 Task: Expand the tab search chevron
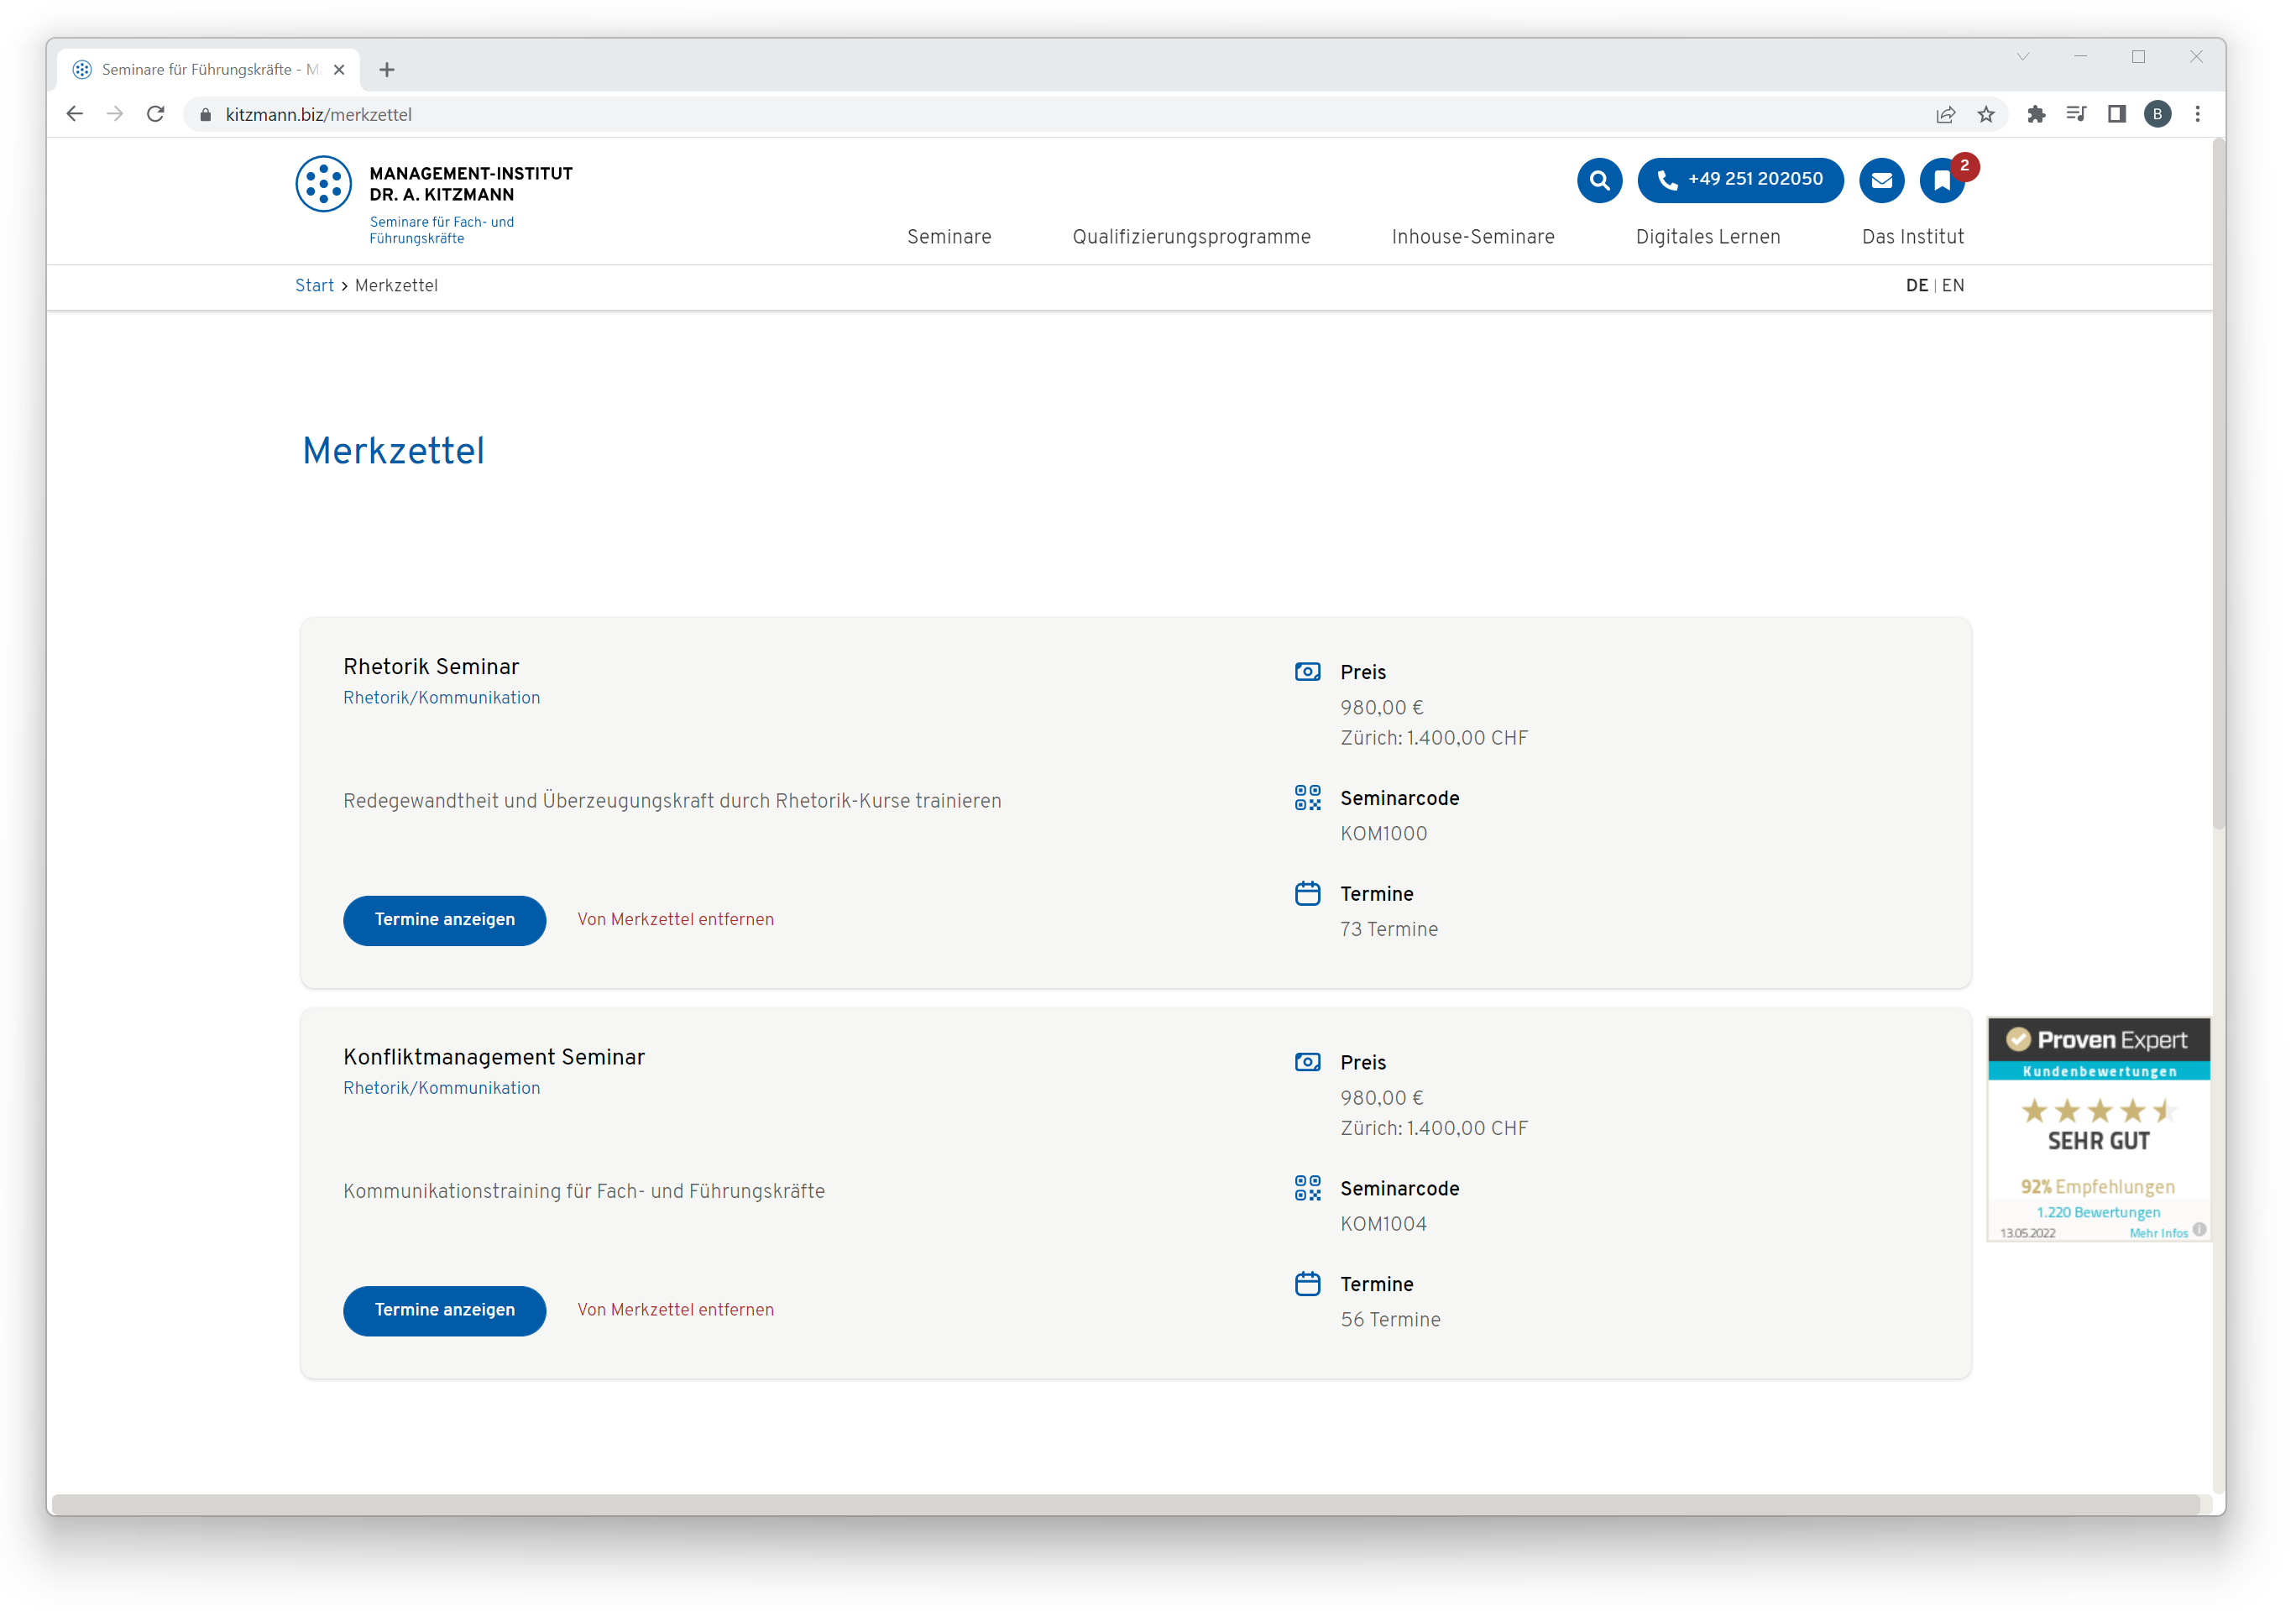(2022, 57)
